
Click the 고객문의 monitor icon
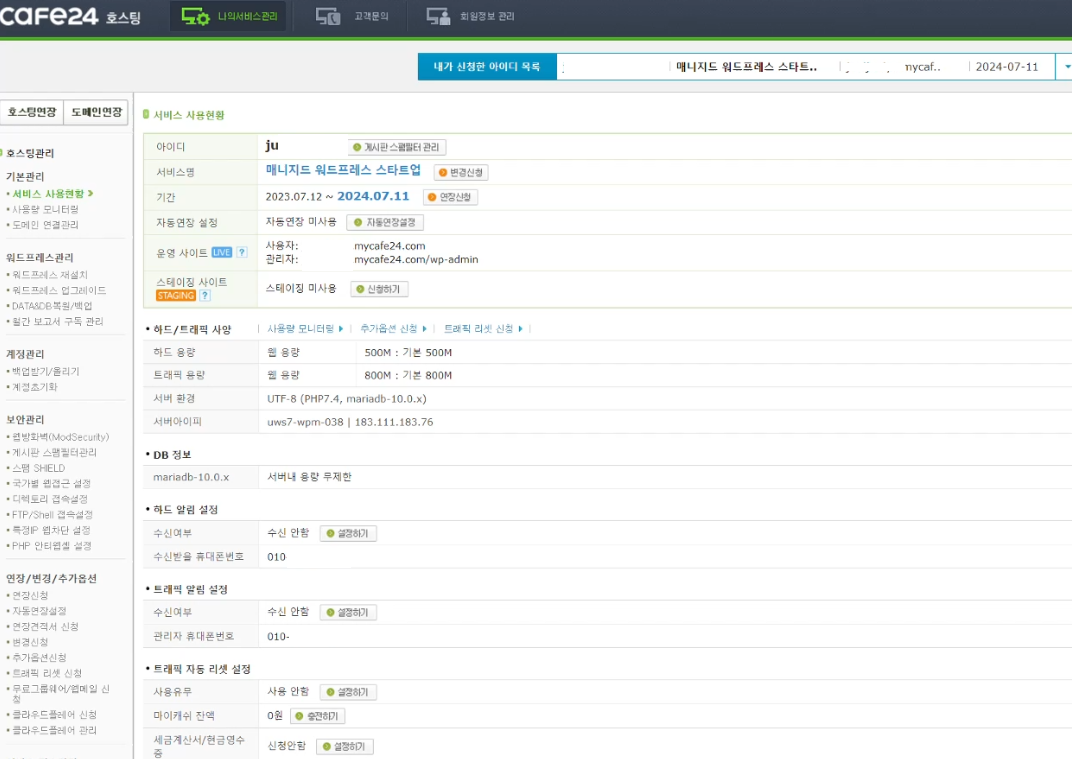coord(327,16)
